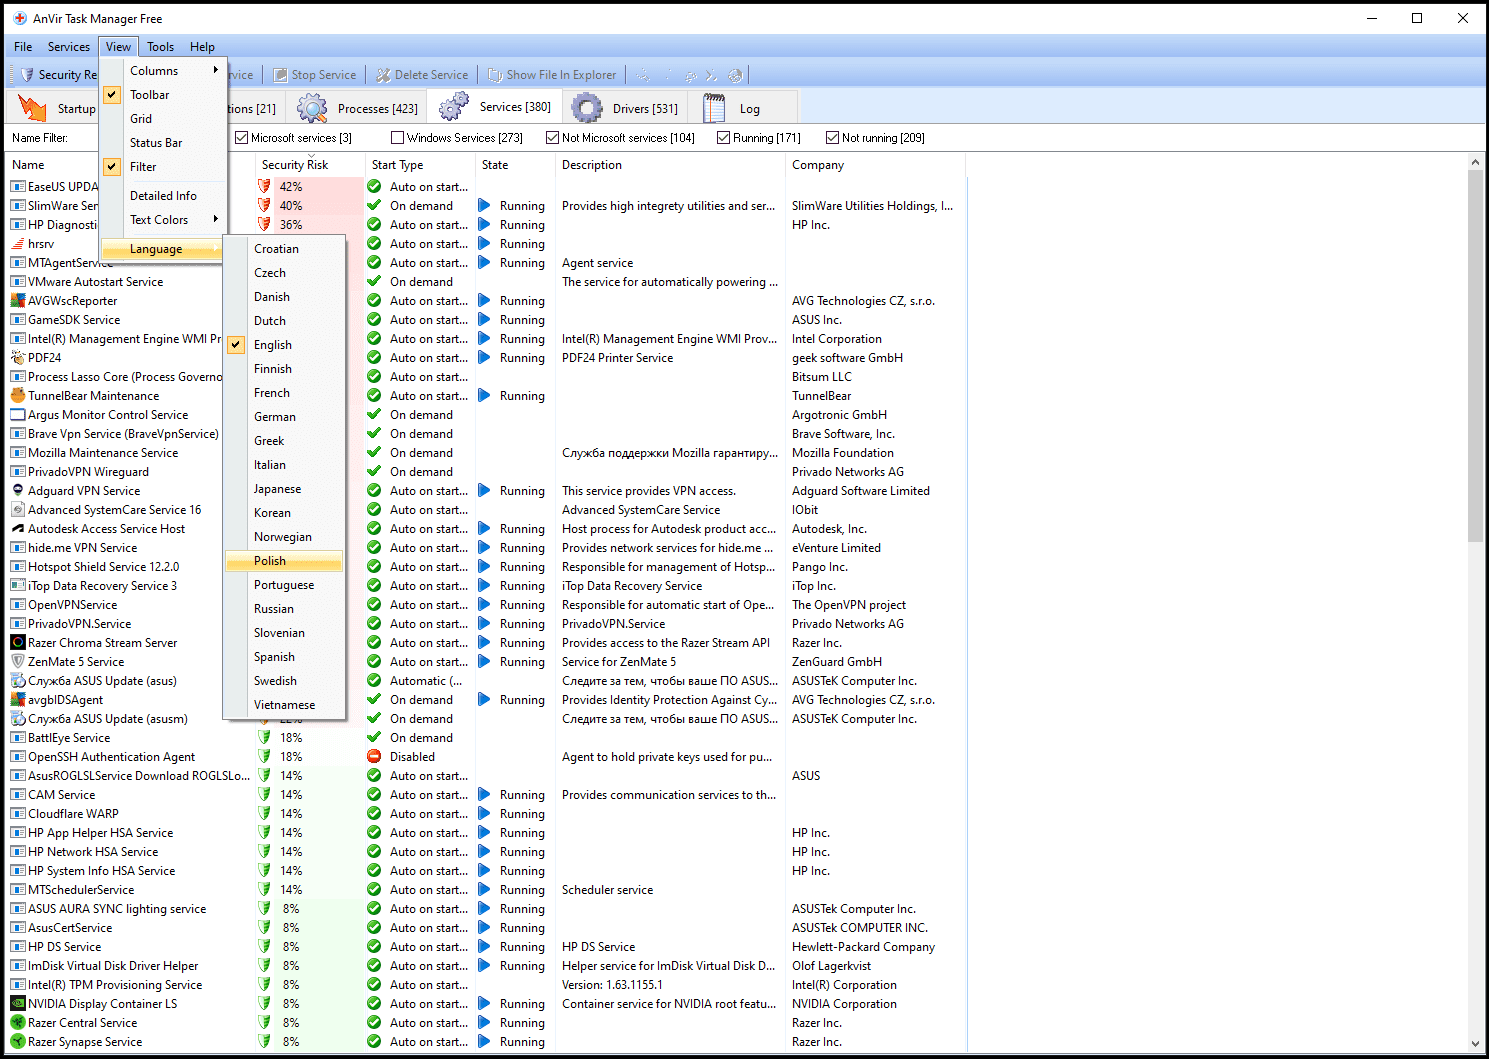
Task: Sort by the Company column header
Action: coord(875,165)
